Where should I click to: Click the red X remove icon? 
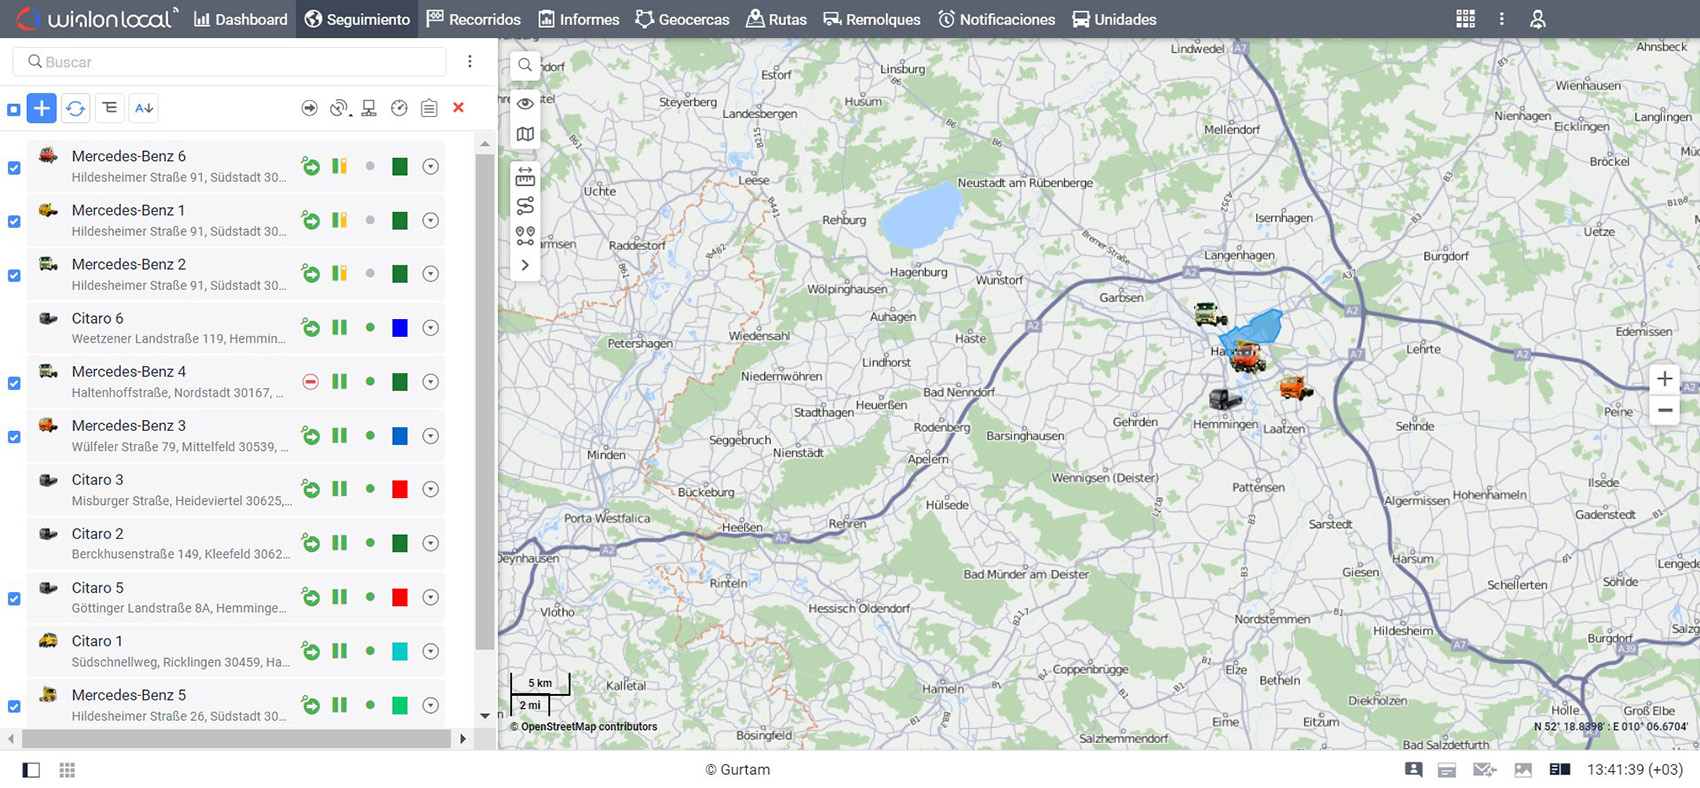tap(458, 108)
